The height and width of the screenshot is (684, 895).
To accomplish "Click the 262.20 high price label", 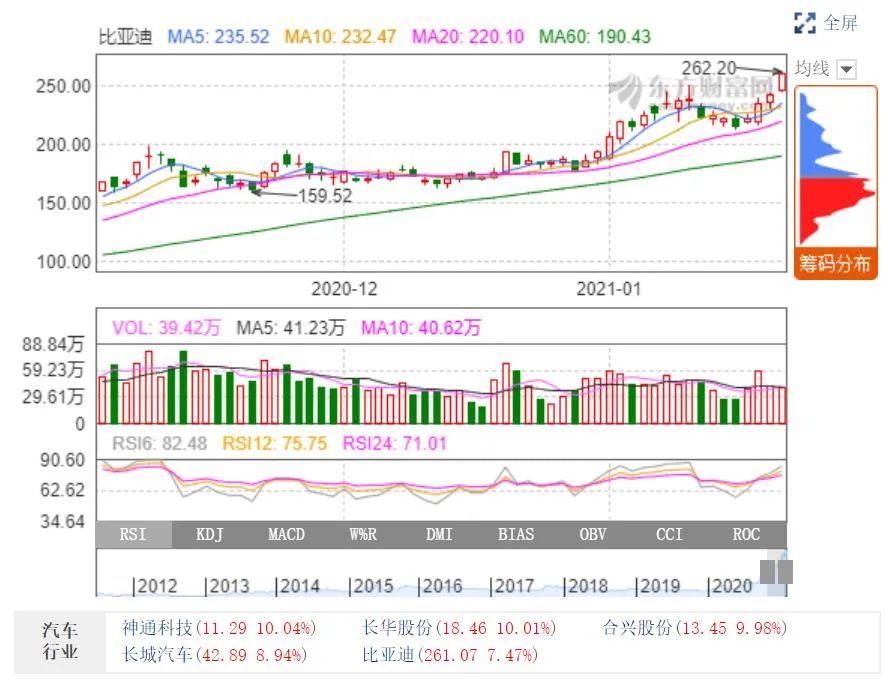I will tap(709, 68).
